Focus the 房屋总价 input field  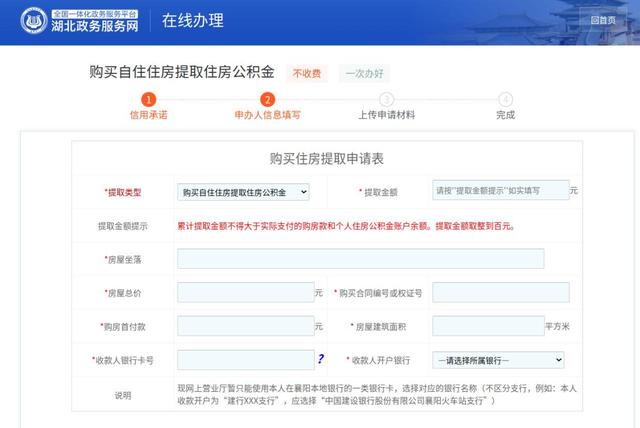(246, 292)
